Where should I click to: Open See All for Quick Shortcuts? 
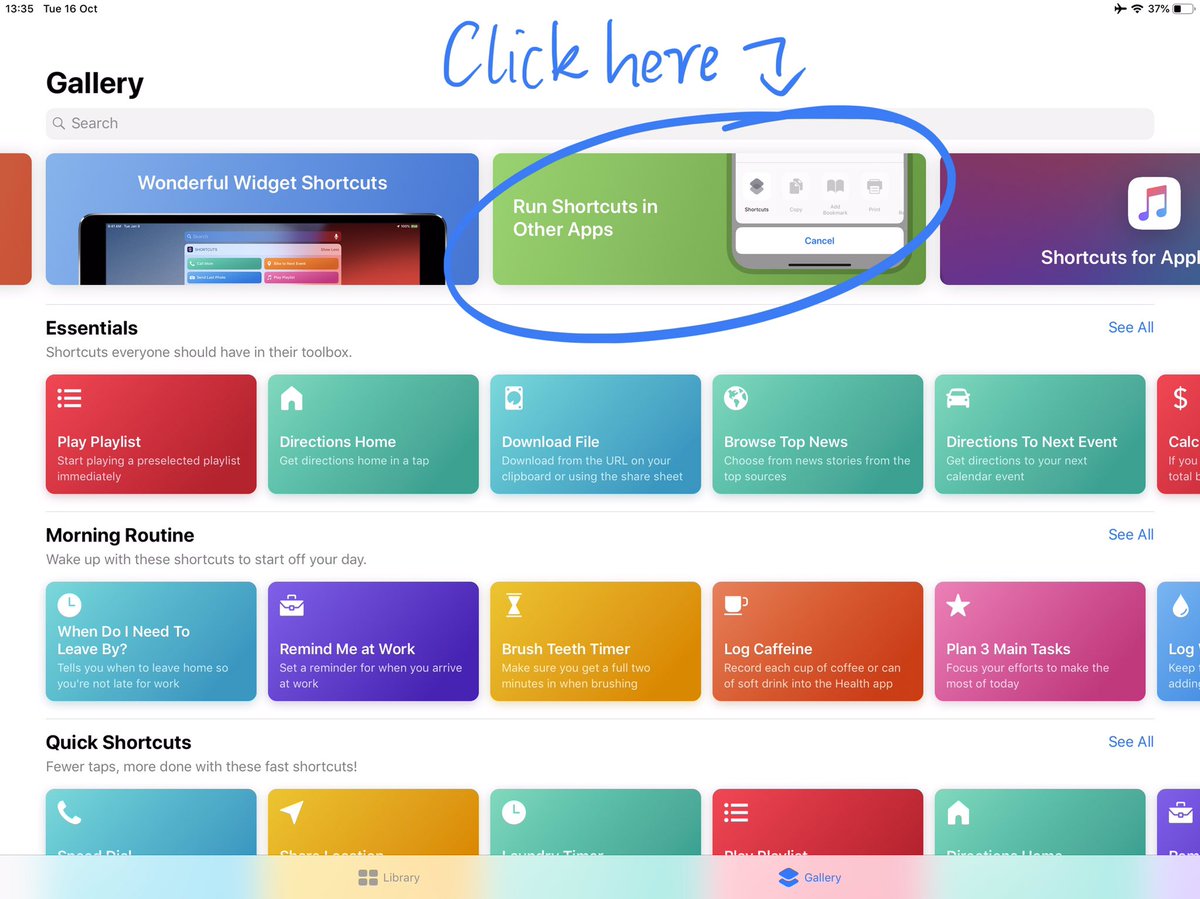point(1131,741)
